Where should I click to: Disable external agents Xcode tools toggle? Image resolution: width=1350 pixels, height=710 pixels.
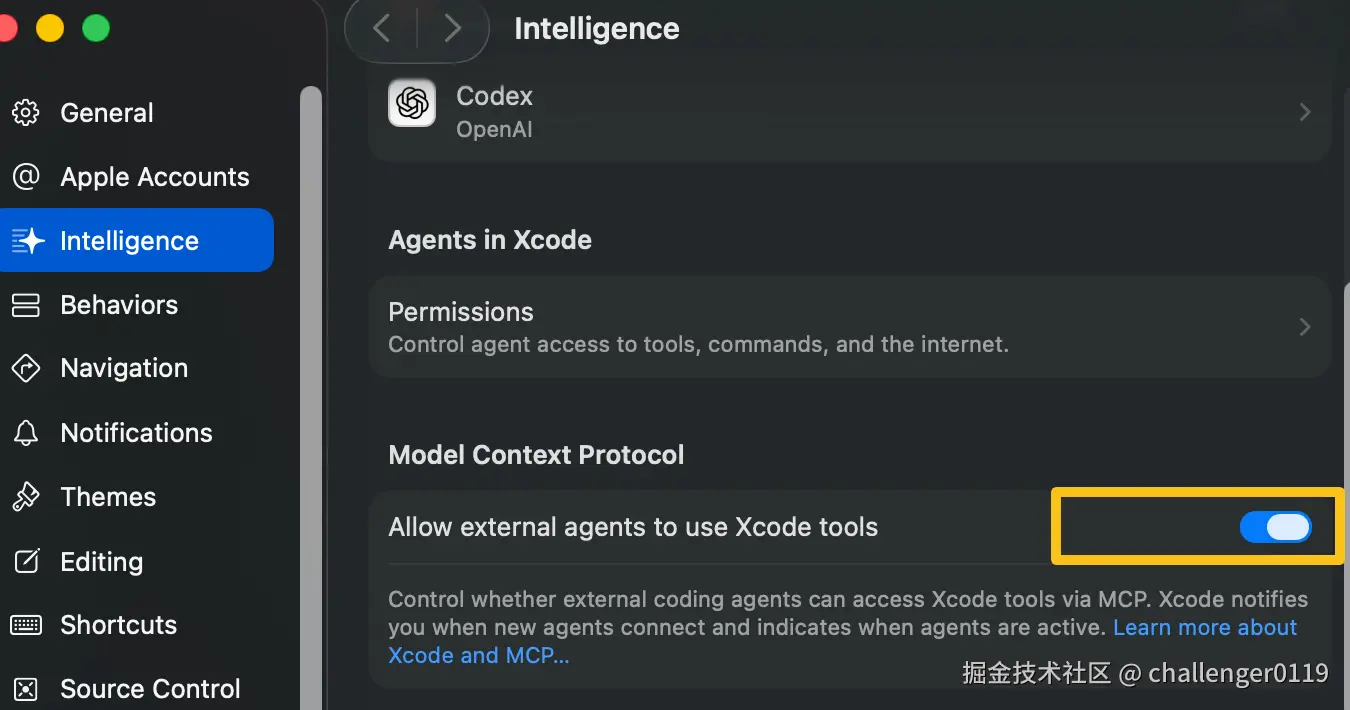(x=1275, y=527)
